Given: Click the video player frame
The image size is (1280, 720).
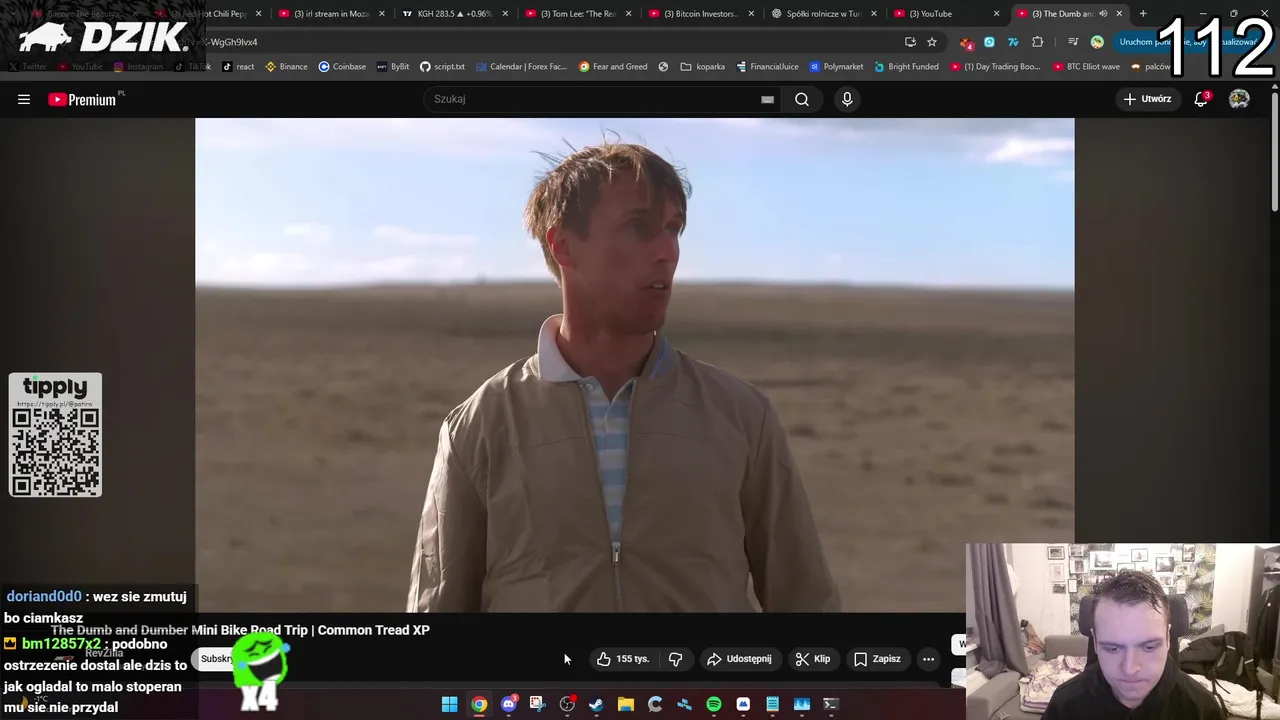Looking at the screenshot, I should [x=634, y=365].
